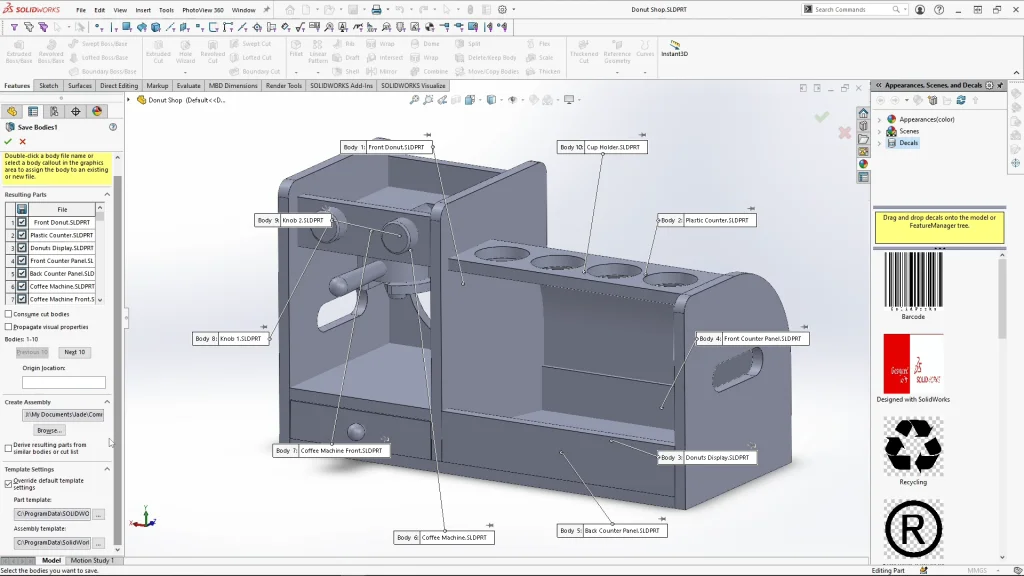
Task: Open the File Explorer task pane tab
Action: [x=863, y=139]
